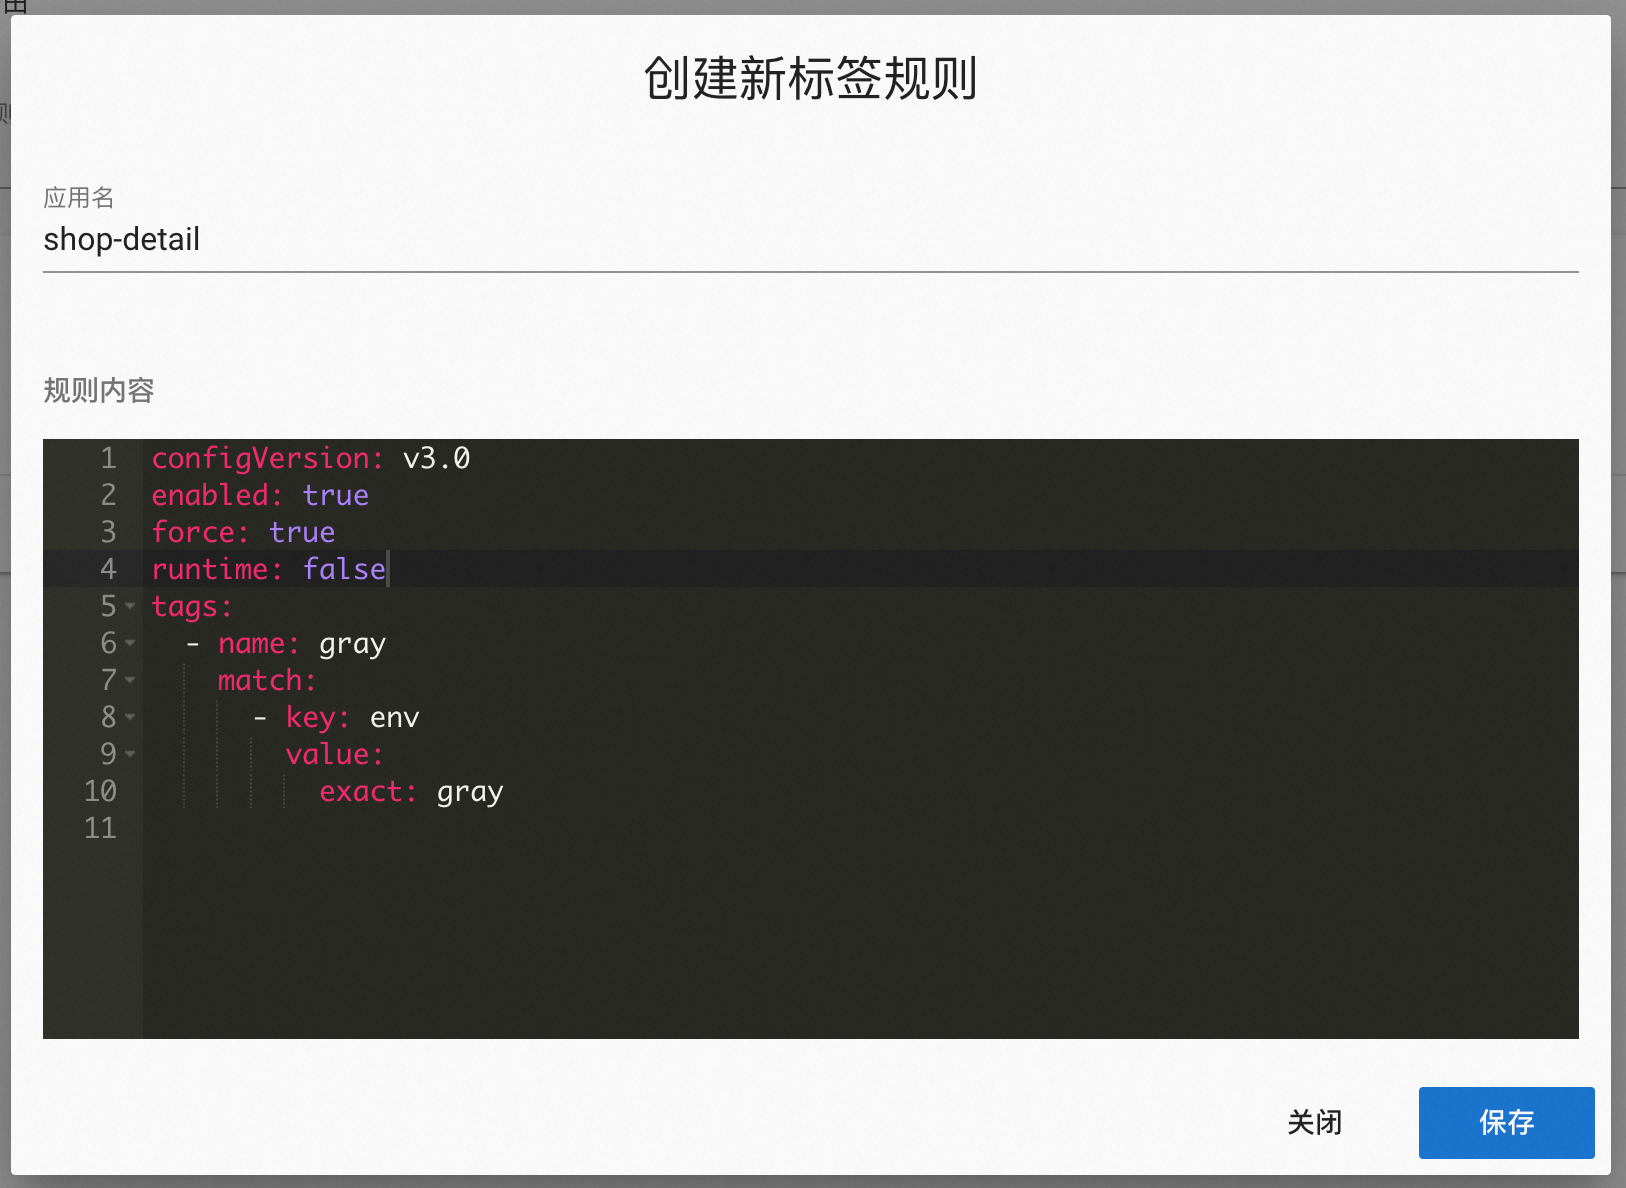
Task: Click the gray value next to name
Action: coord(352,644)
